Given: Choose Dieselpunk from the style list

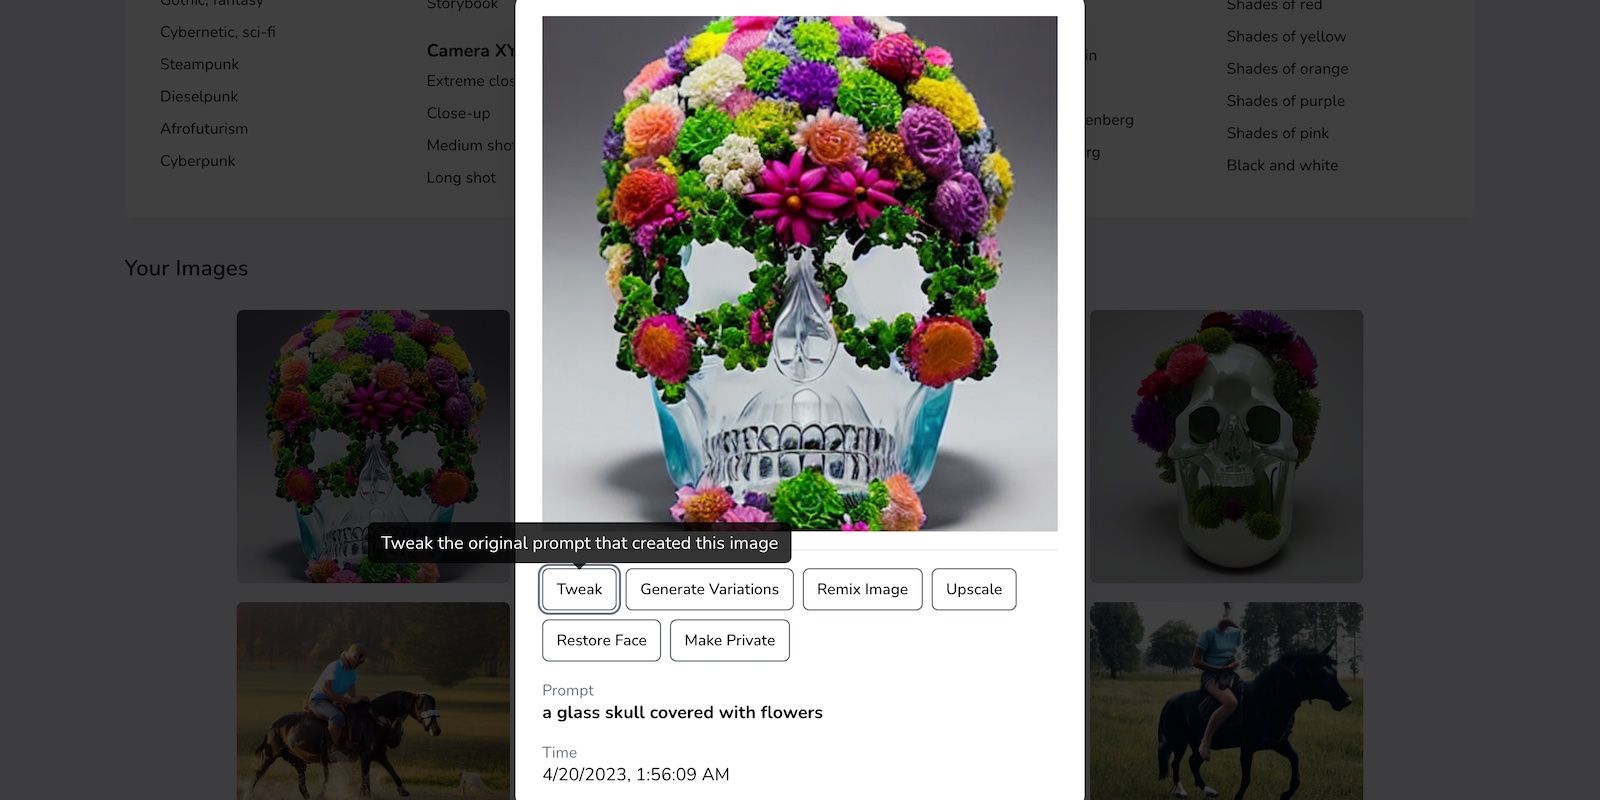Looking at the screenshot, I should point(199,97).
